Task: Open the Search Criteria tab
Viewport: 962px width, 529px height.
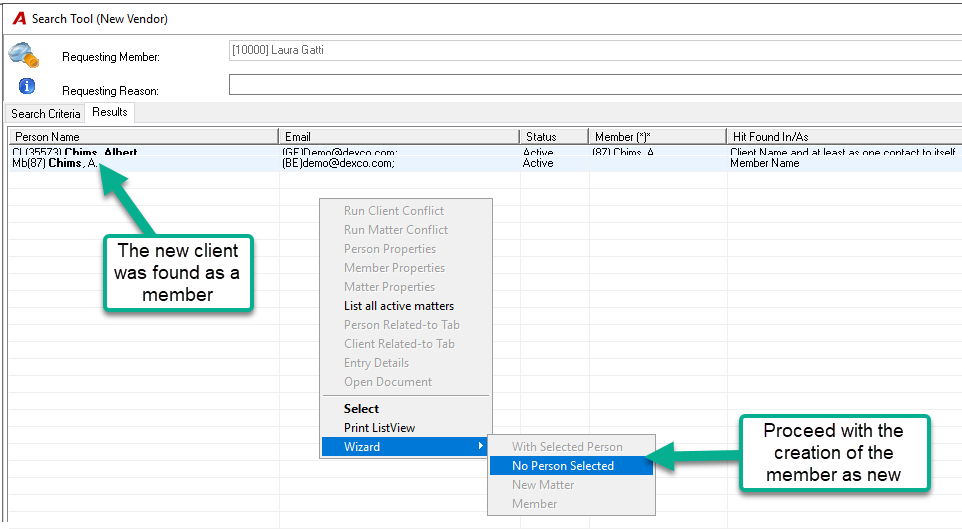Action: [x=45, y=114]
